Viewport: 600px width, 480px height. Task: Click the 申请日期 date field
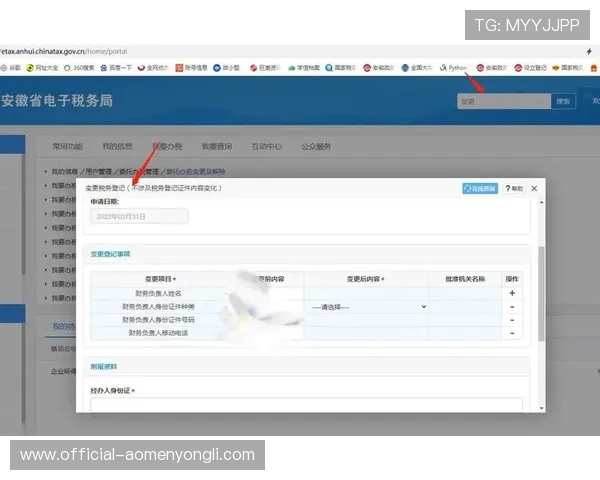coord(139,216)
